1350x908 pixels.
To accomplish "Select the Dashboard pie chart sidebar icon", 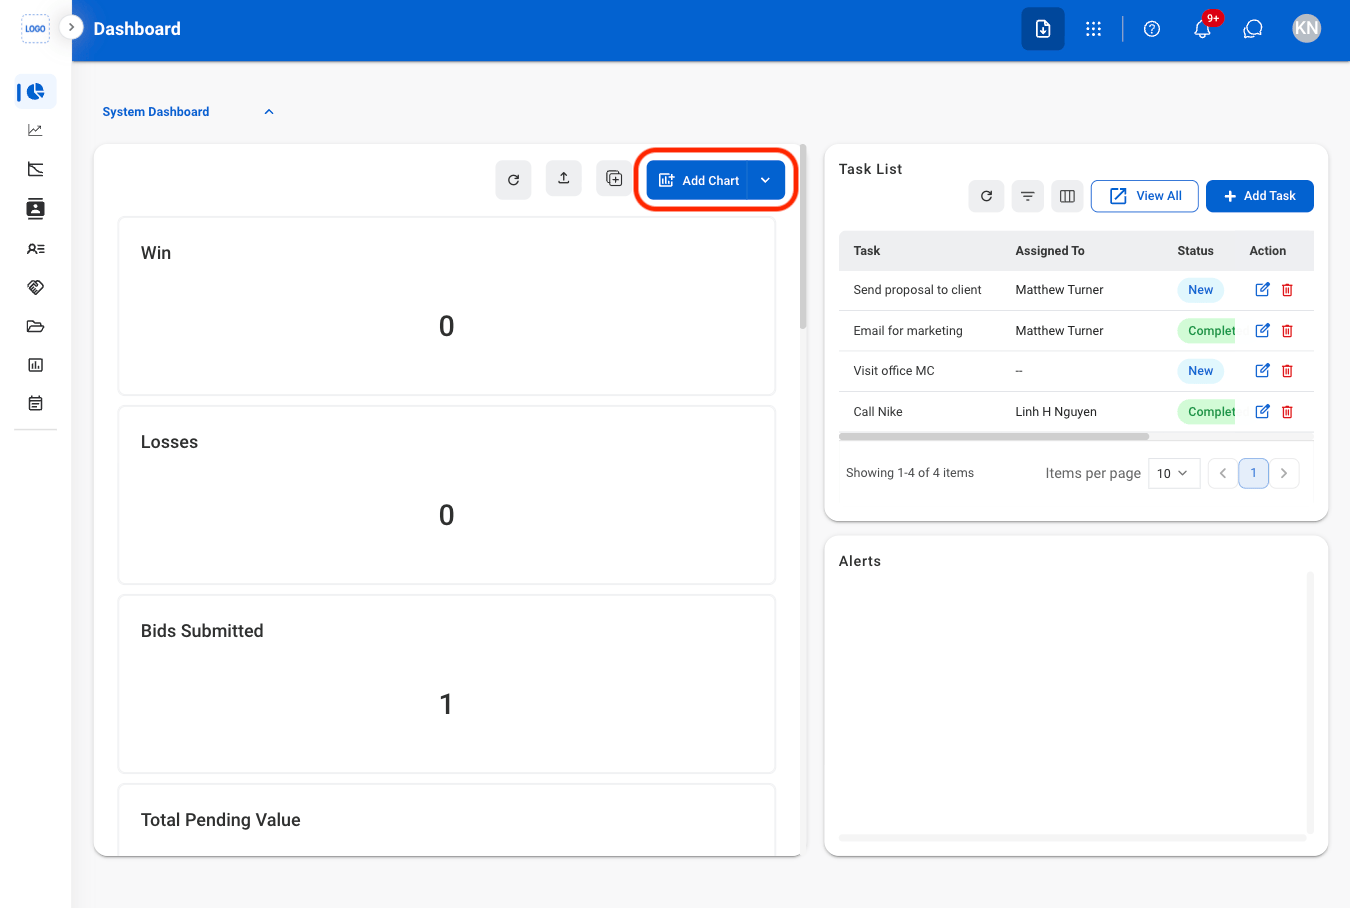I will [36, 92].
